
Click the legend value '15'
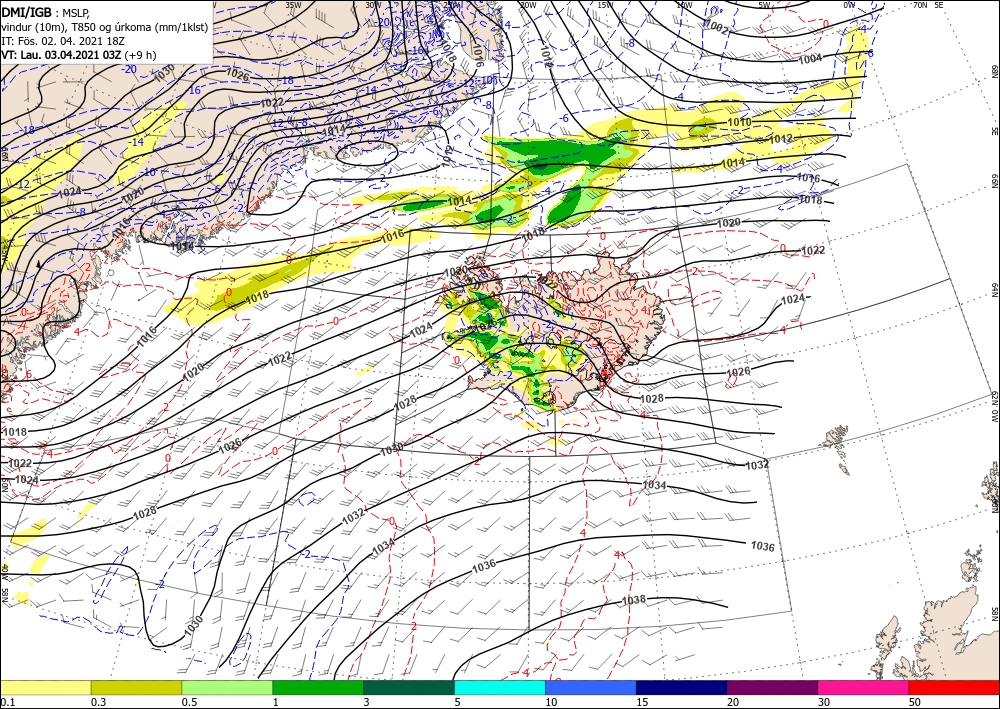[642, 702]
